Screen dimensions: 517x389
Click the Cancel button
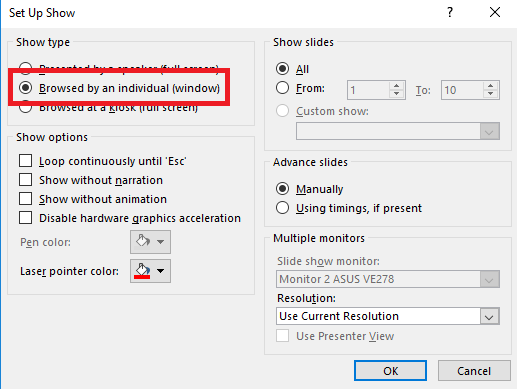pyautogui.click(x=474, y=370)
